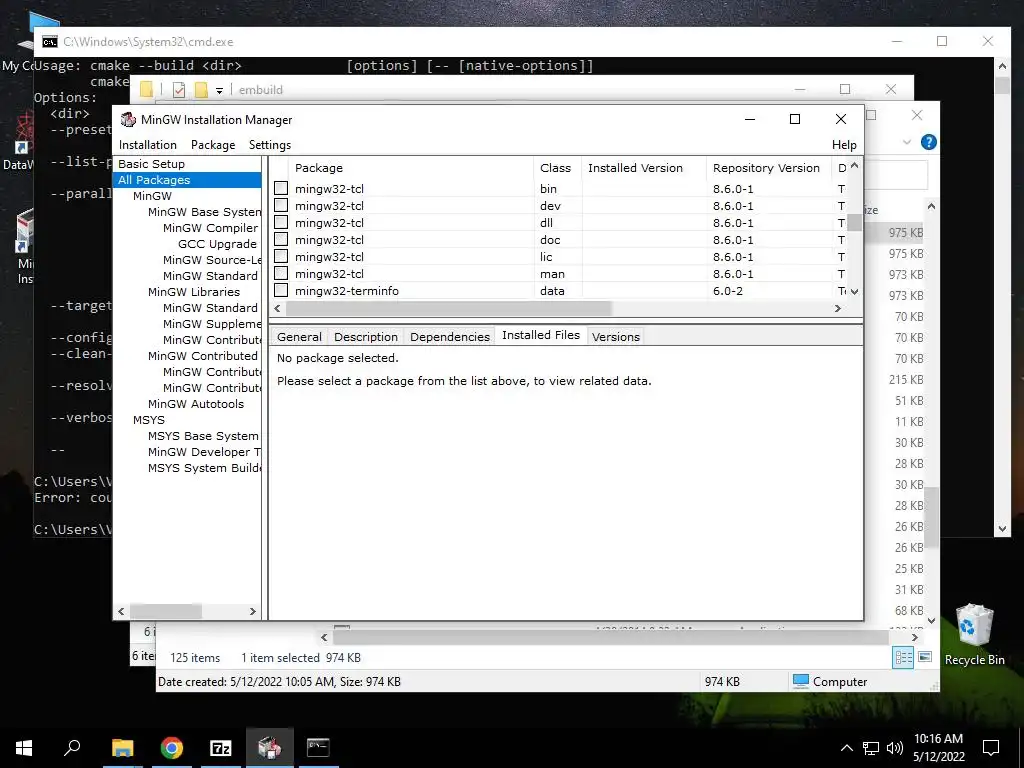Select MinGW Autotools tree node
The image size is (1024, 768).
click(x=196, y=404)
